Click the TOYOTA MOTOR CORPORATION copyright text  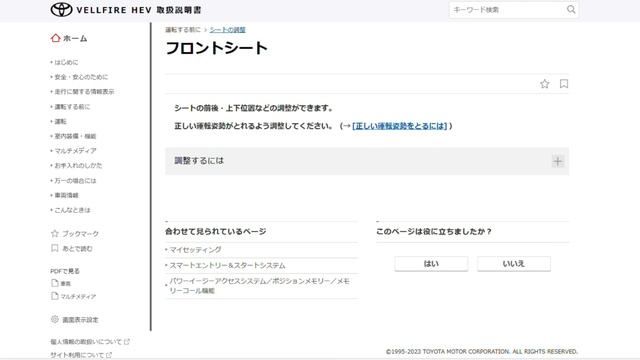pos(482,351)
